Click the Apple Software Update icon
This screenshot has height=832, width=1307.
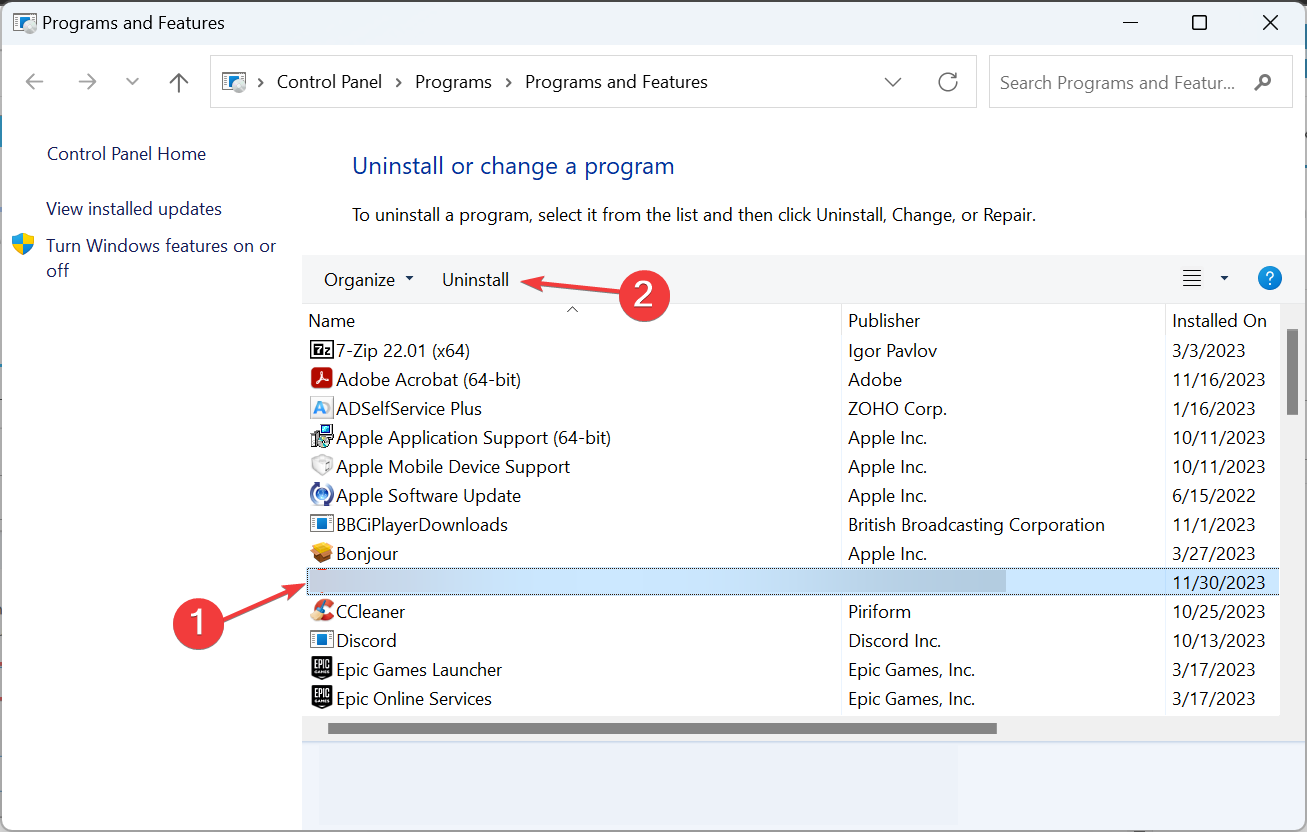tap(321, 495)
